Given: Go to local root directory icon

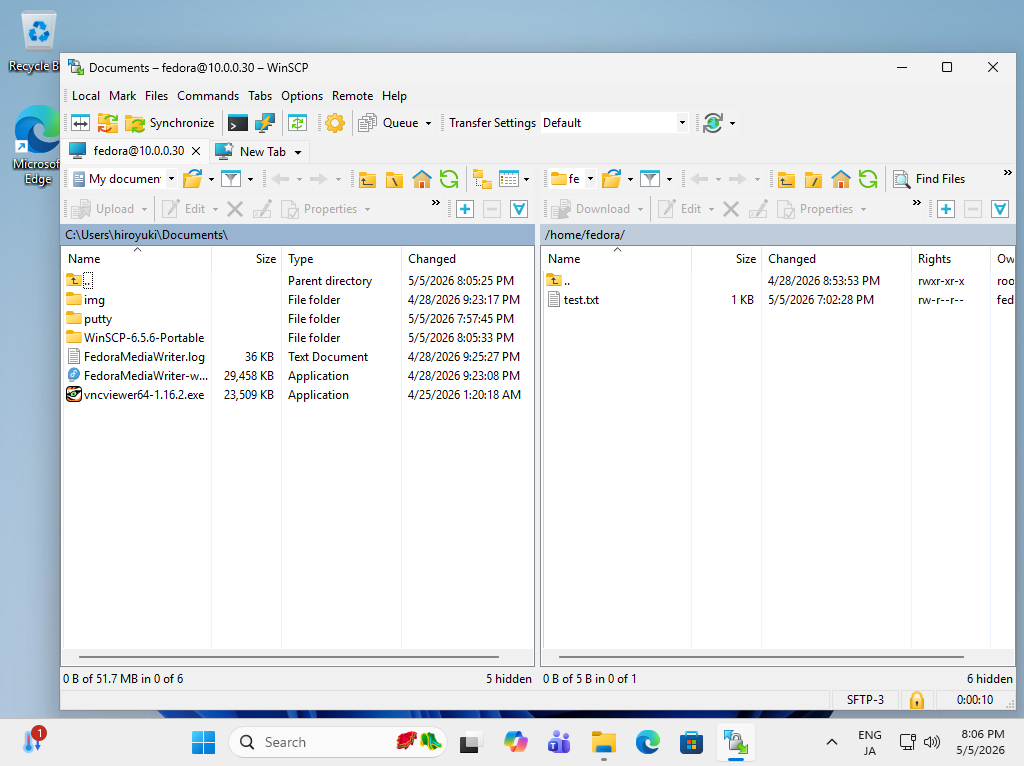Looking at the screenshot, I should coord(394,179).
